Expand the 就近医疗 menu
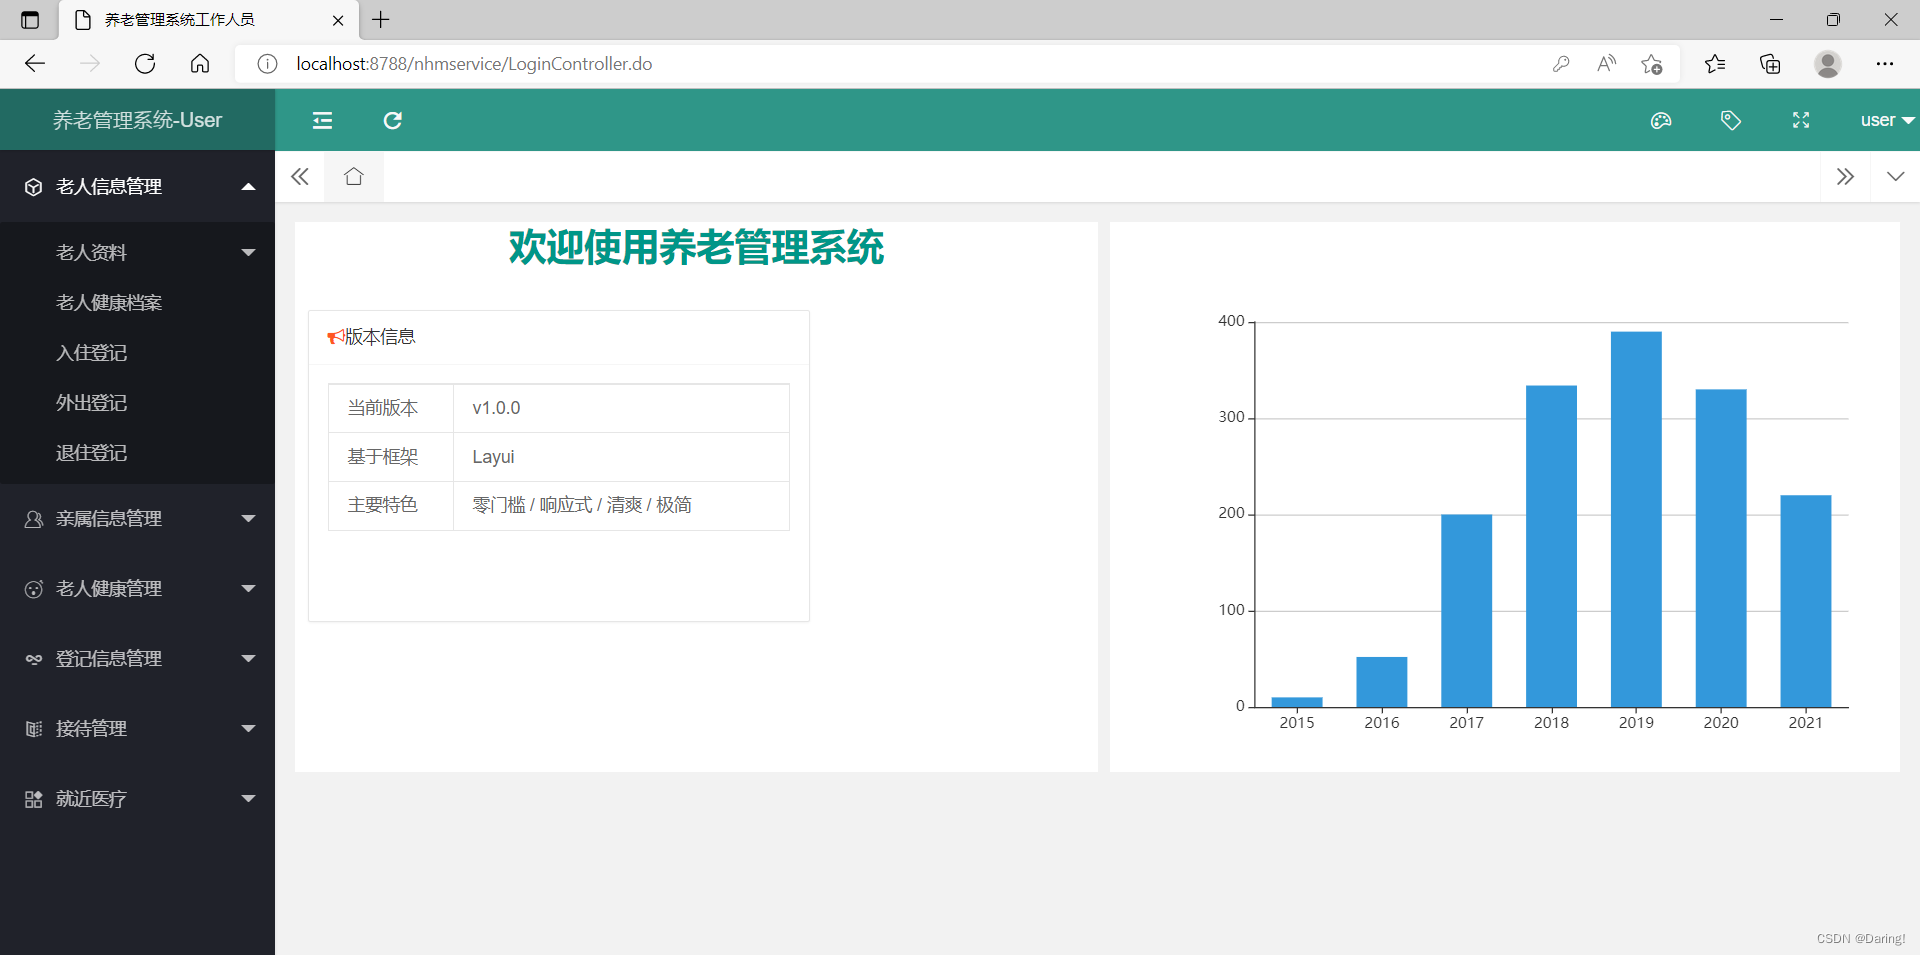 138,799
